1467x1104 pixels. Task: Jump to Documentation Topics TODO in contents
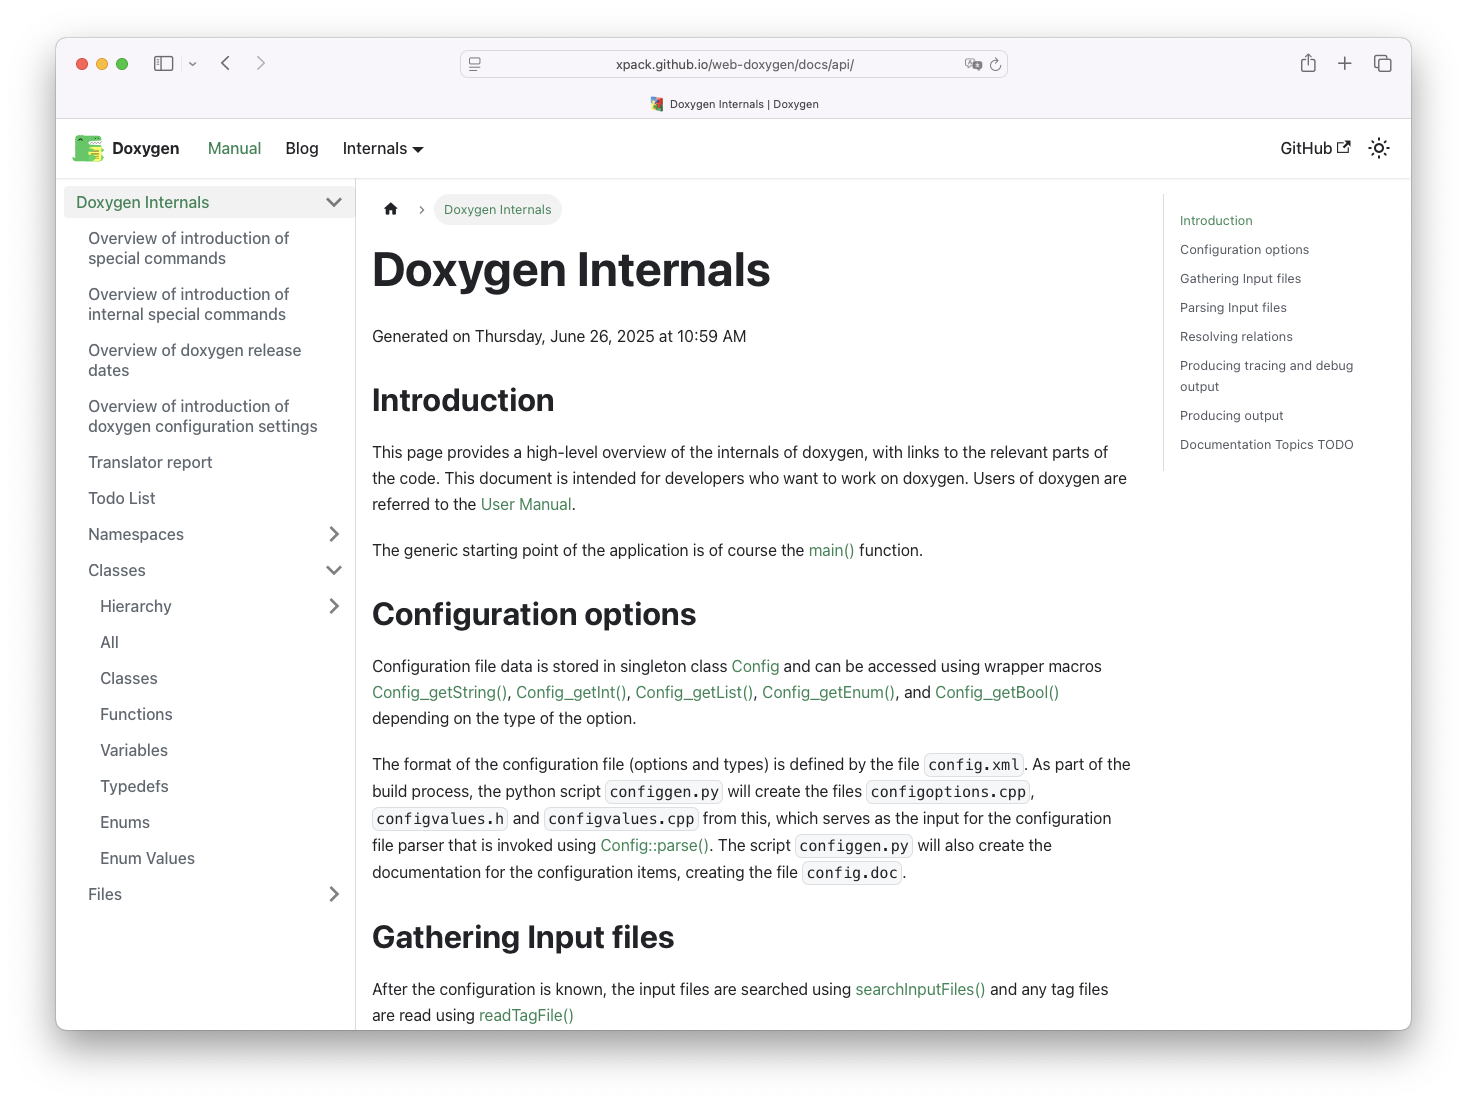coord(1266,445)
